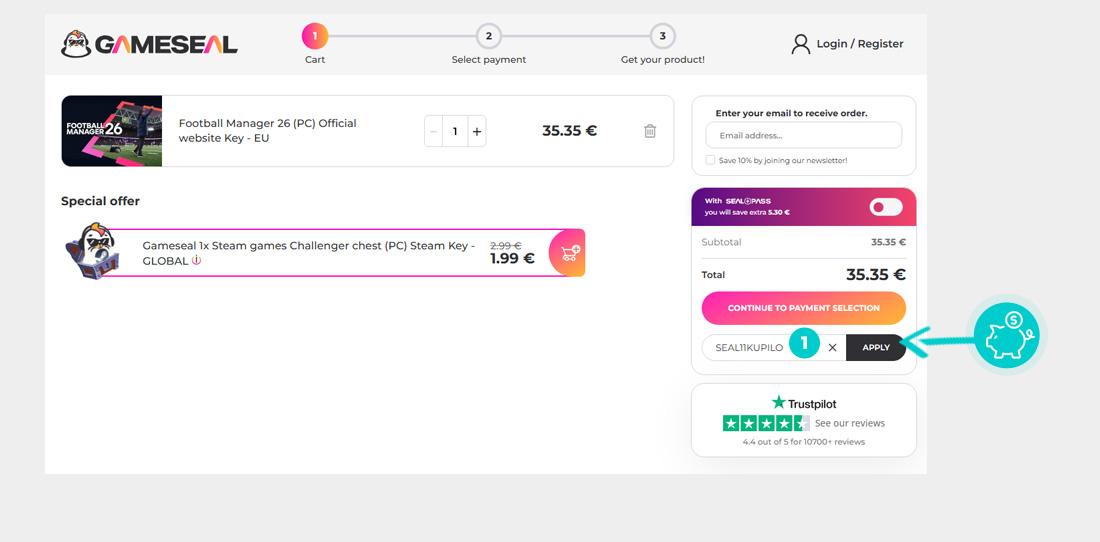Click step 1 Cart indicator
1100x542 pixels.
tap(314, 37)
